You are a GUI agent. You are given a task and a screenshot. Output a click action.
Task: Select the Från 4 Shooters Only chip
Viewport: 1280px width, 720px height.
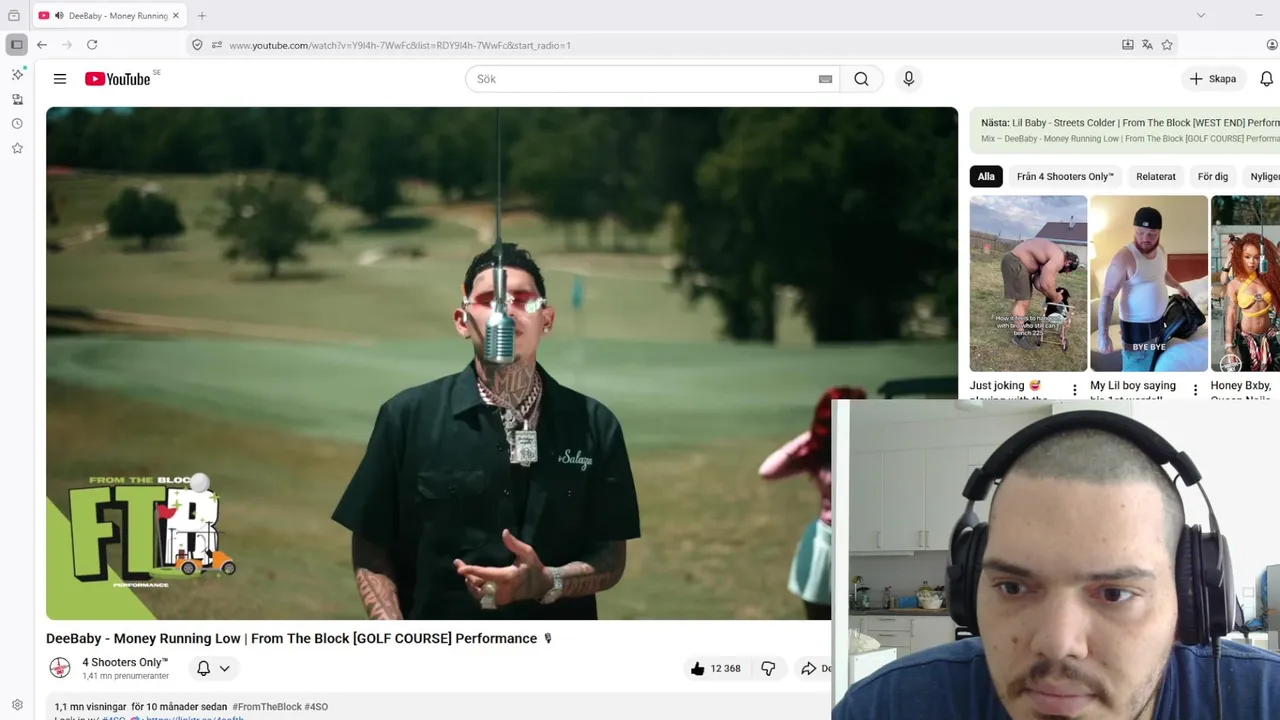click(x=1065, y=176)
